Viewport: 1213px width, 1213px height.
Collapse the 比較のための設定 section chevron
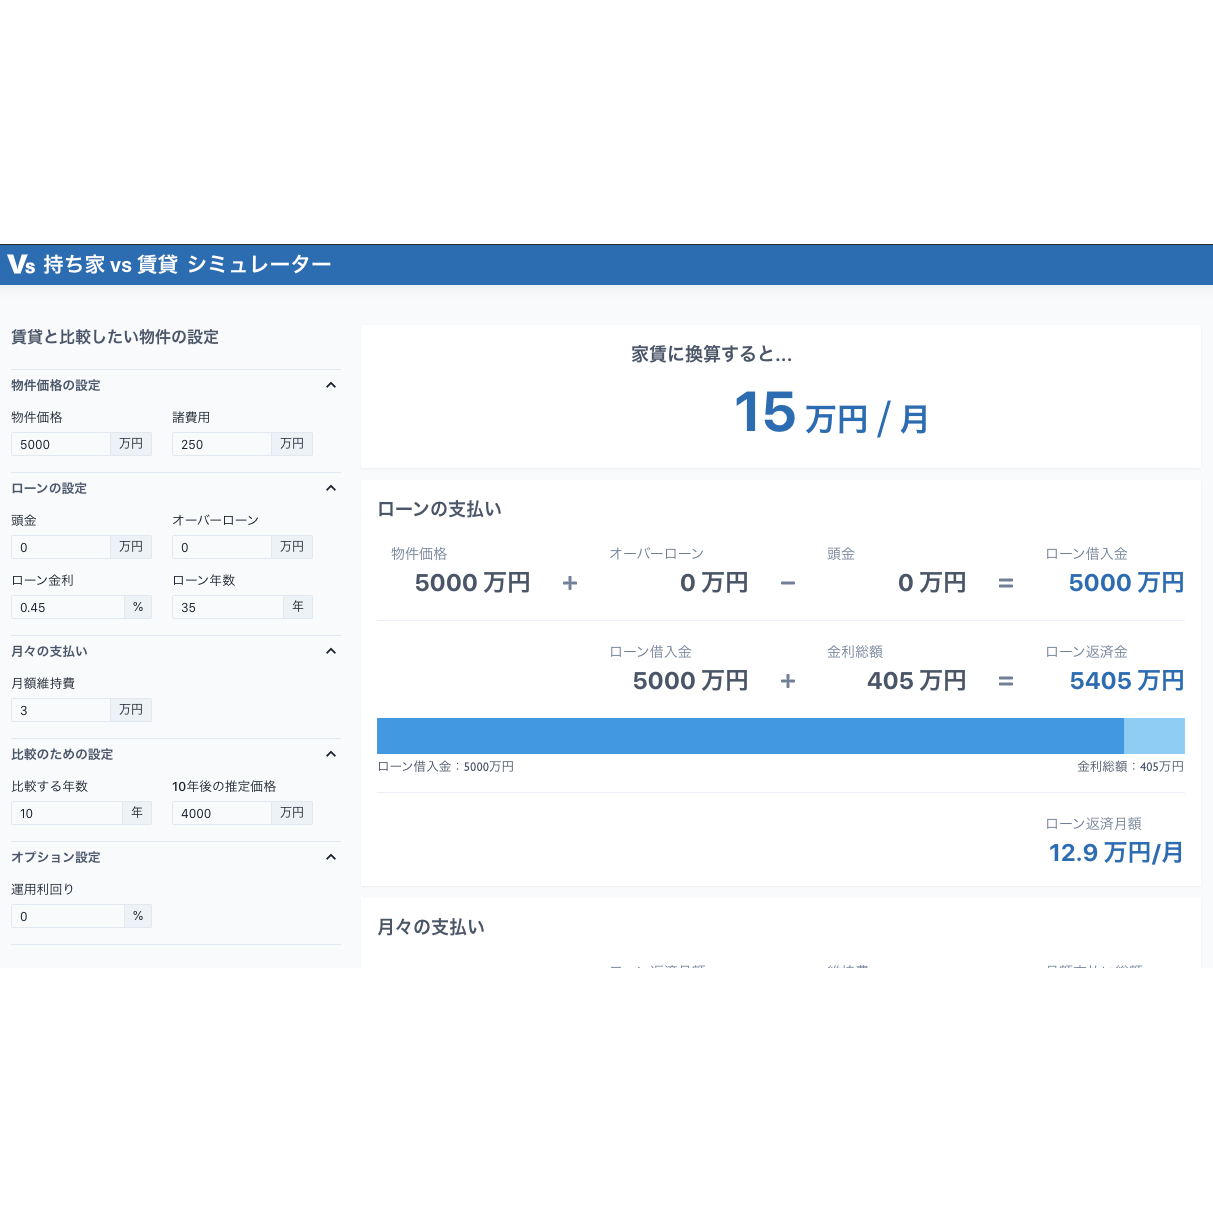click(x=331, y=754)
